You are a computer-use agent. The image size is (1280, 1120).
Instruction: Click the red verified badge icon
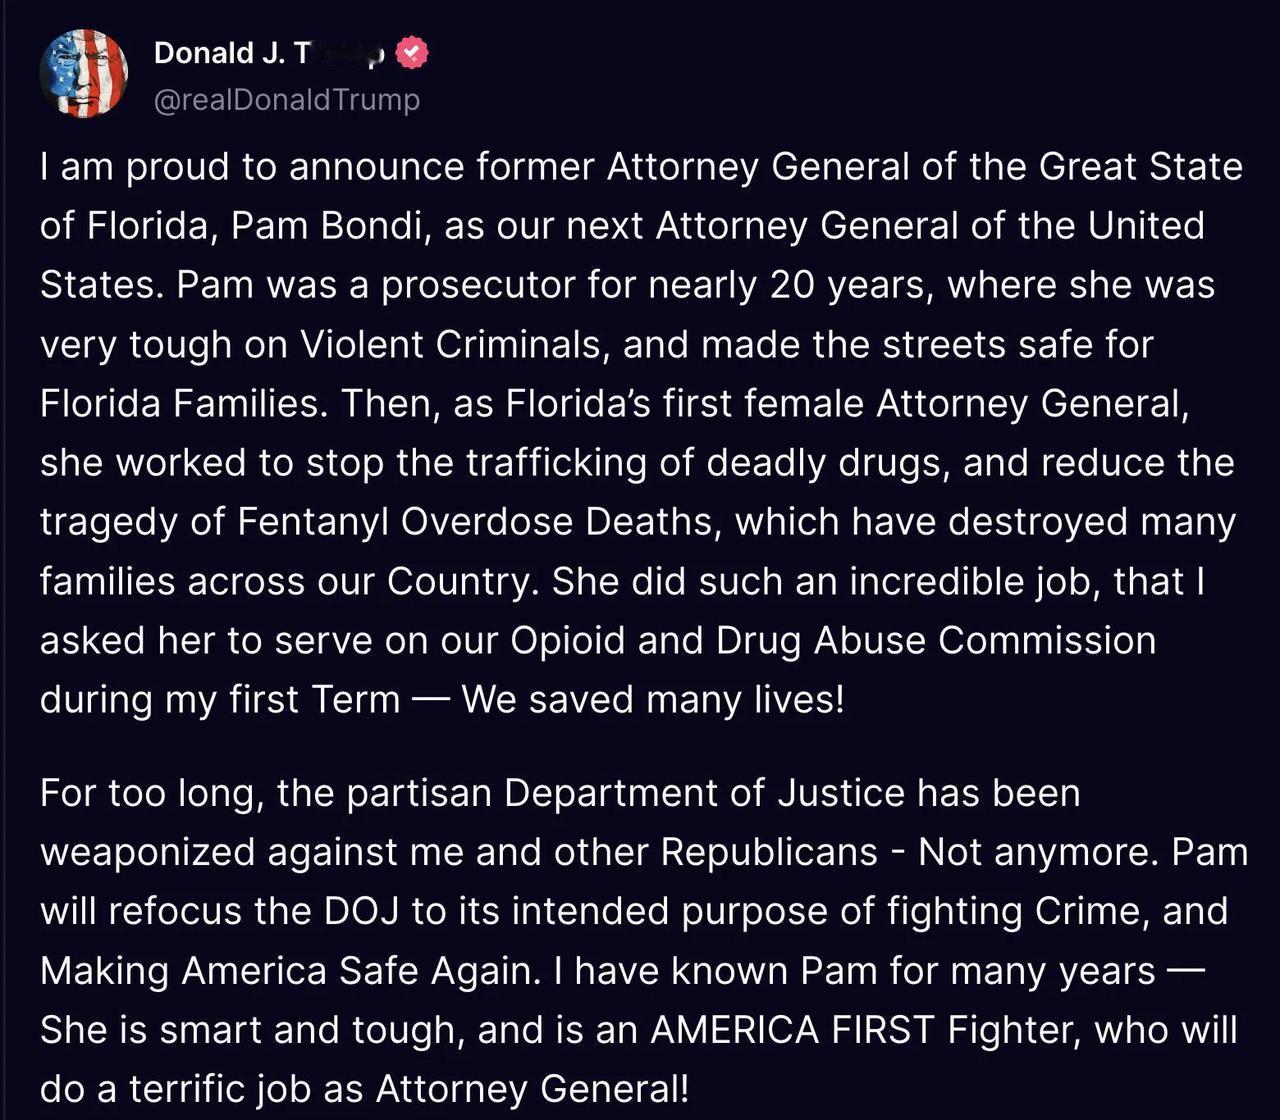pos(412,53)
